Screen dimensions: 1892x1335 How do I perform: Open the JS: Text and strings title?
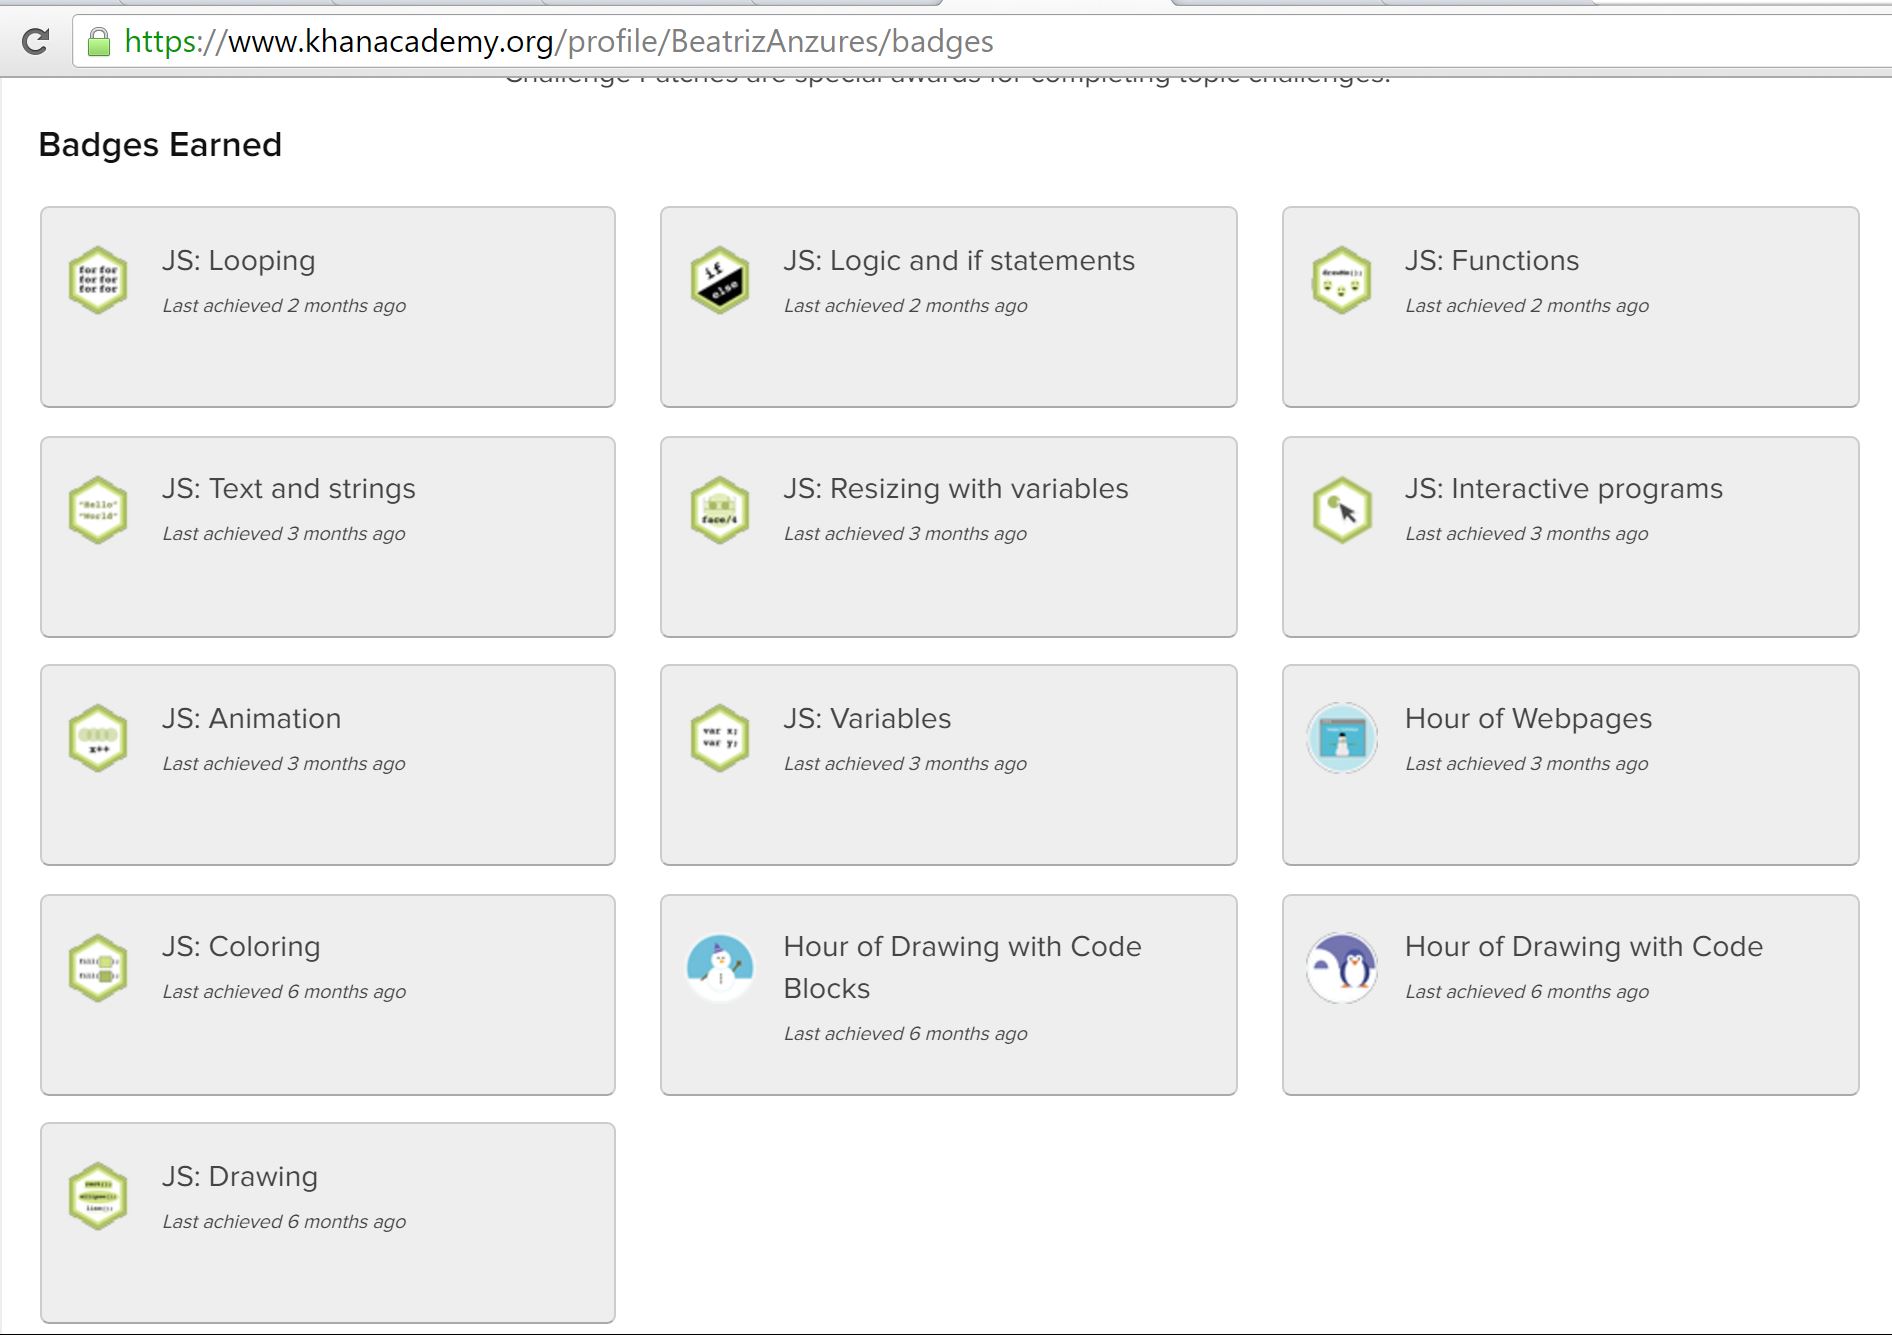click(288, 489)
